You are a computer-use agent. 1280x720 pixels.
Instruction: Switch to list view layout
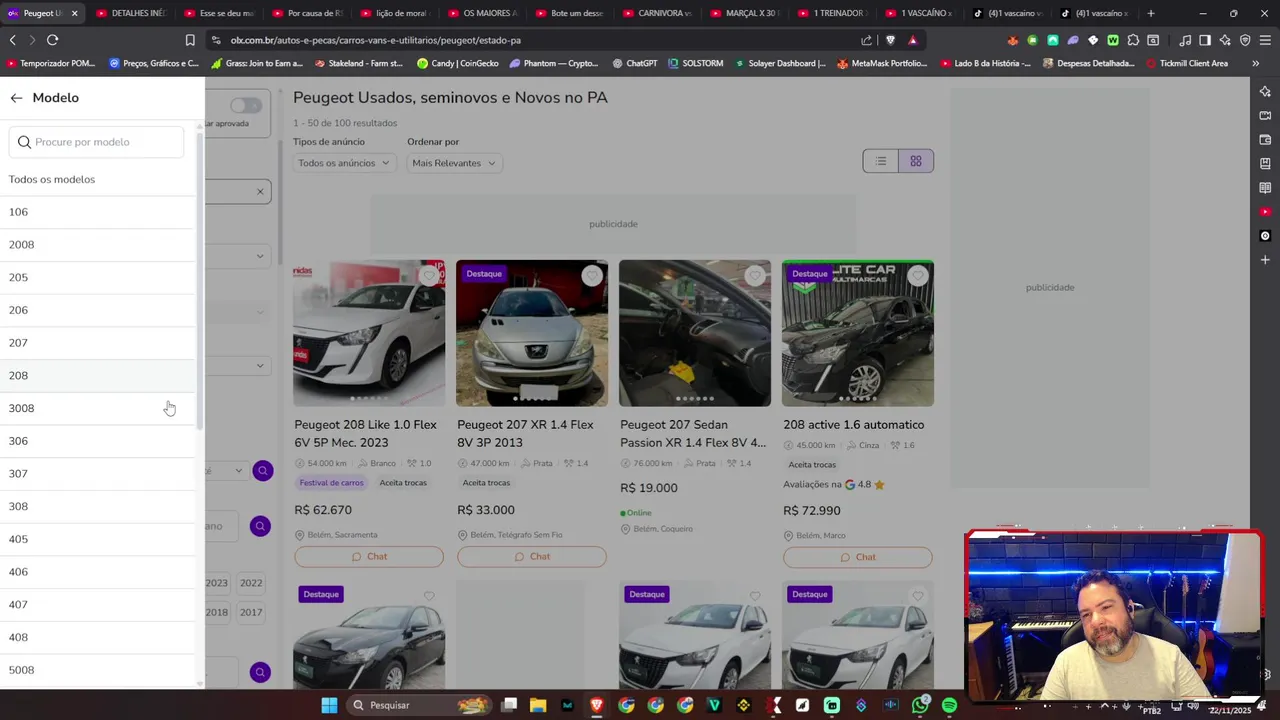coord(881,161)
